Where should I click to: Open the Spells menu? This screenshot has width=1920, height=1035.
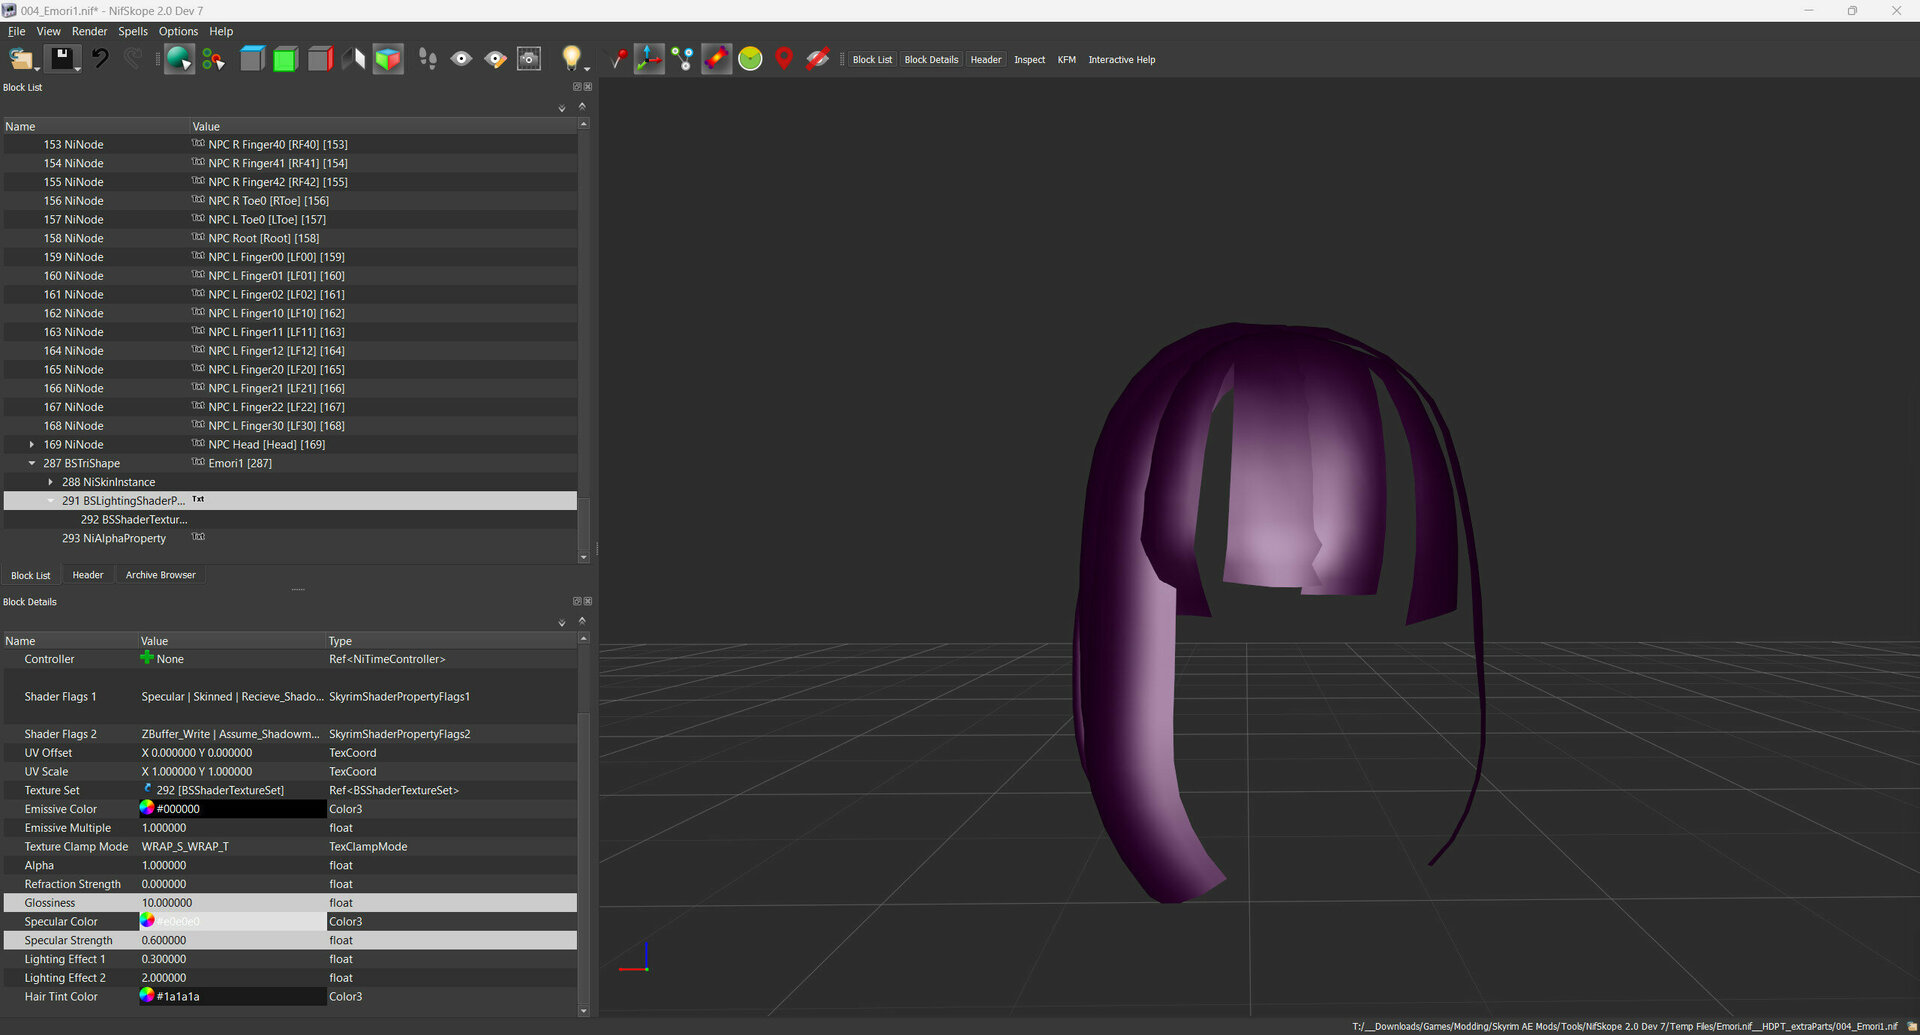click(x=132, y=31)
